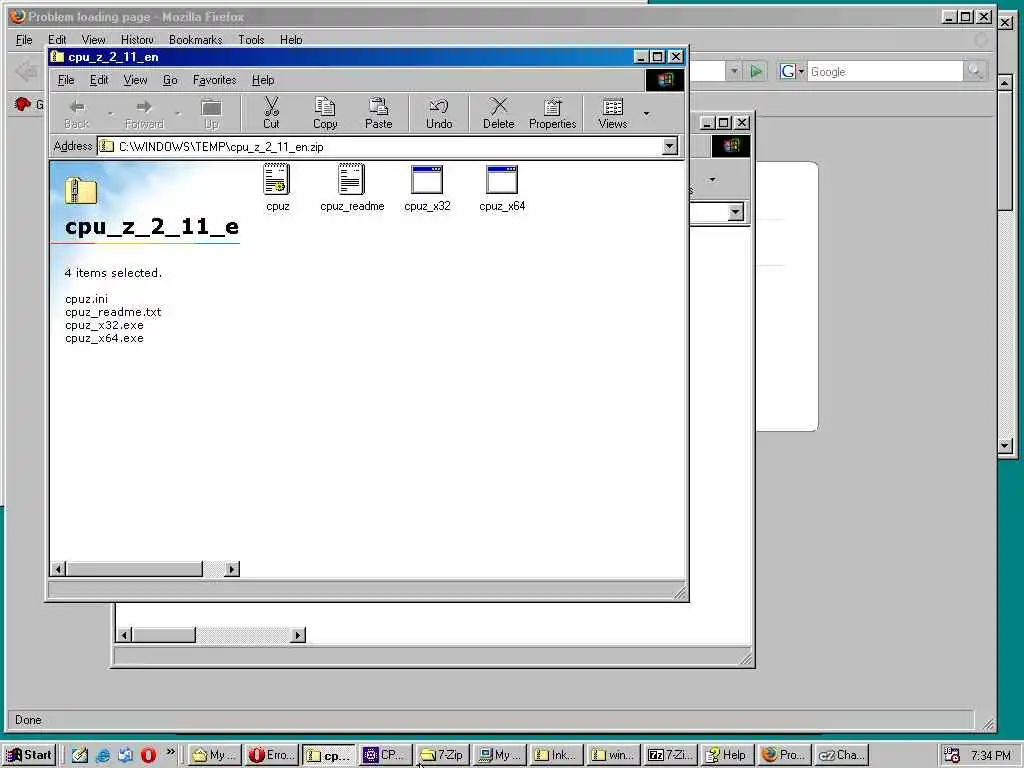Click the Firefox vertical scrollbar up arrow
Screen dimensions: 1024x768
pos(1005,83)
